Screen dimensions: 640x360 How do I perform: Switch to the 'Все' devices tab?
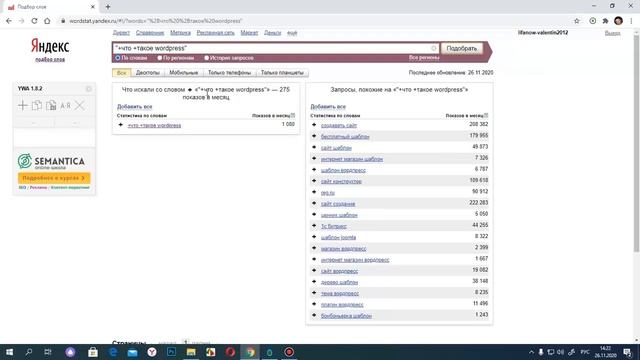click(122, 73)
